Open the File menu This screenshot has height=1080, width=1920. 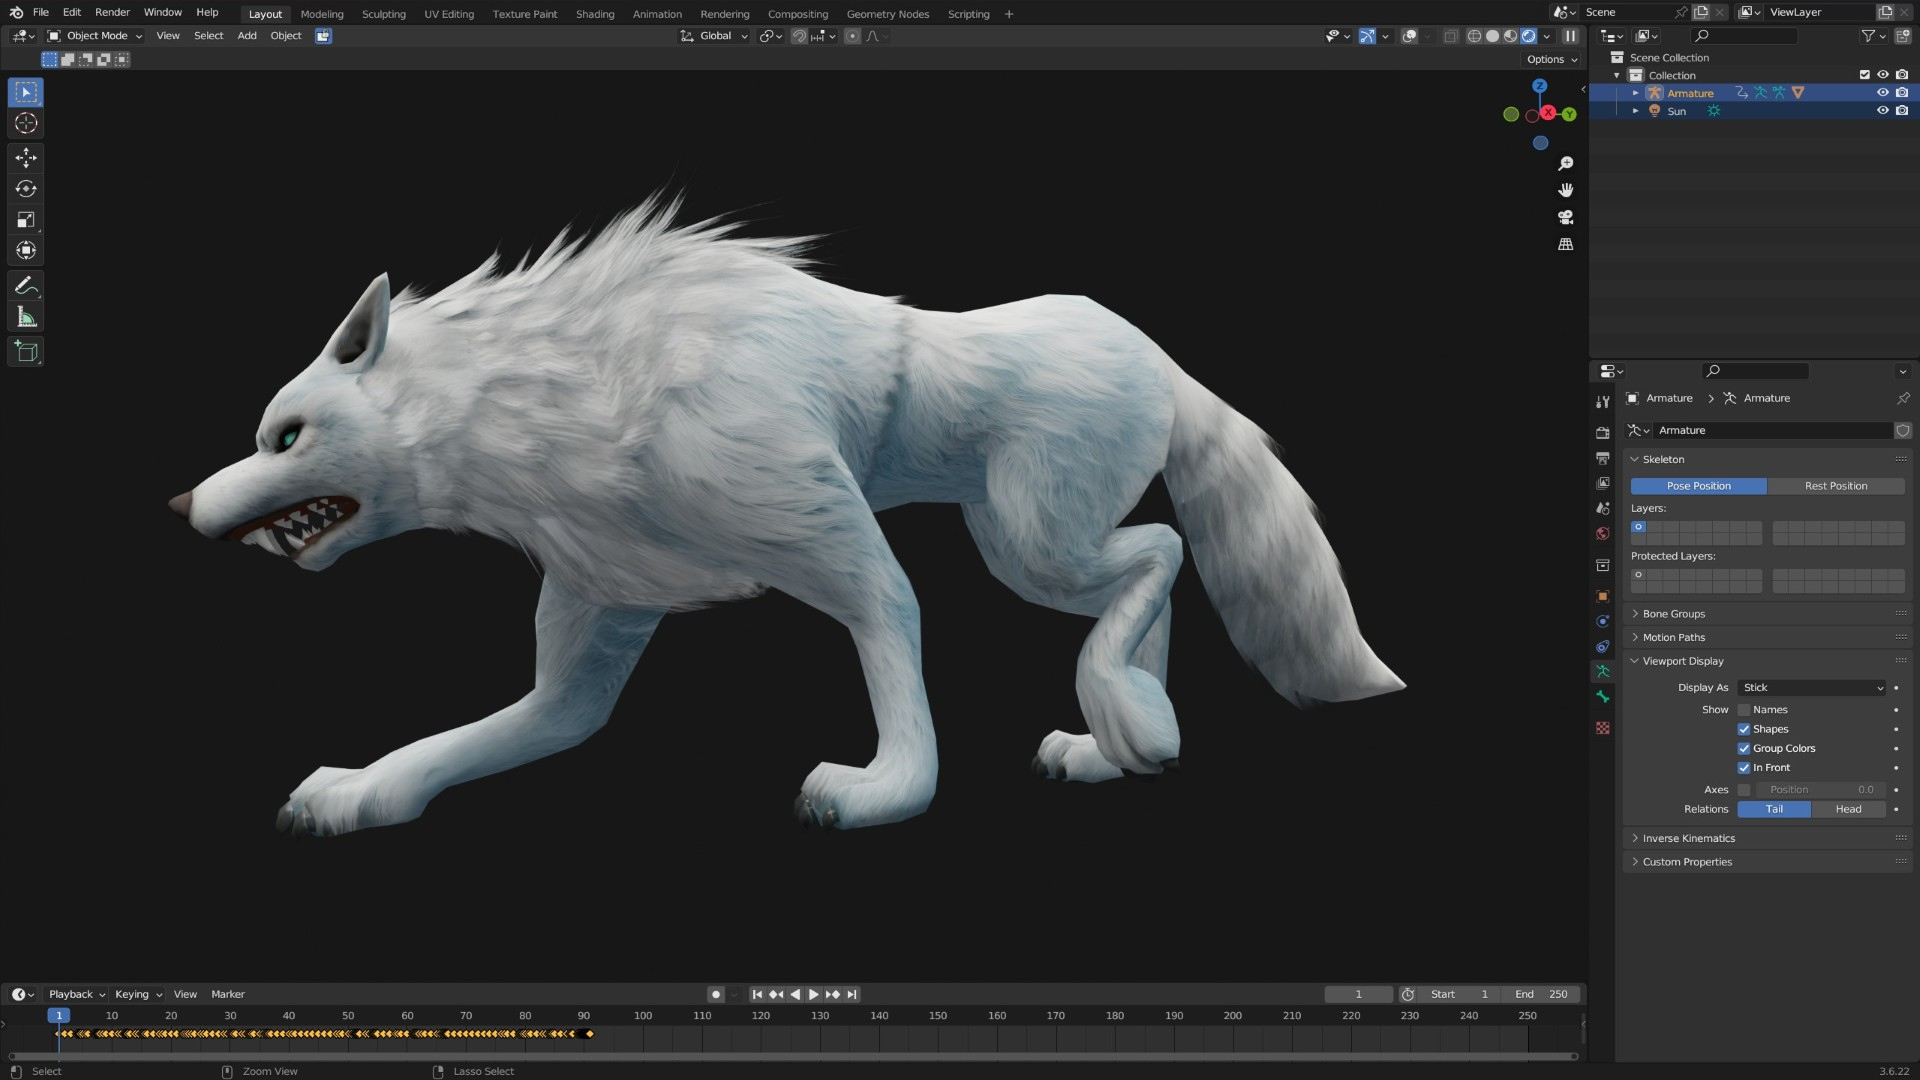[x=41, y=13]
